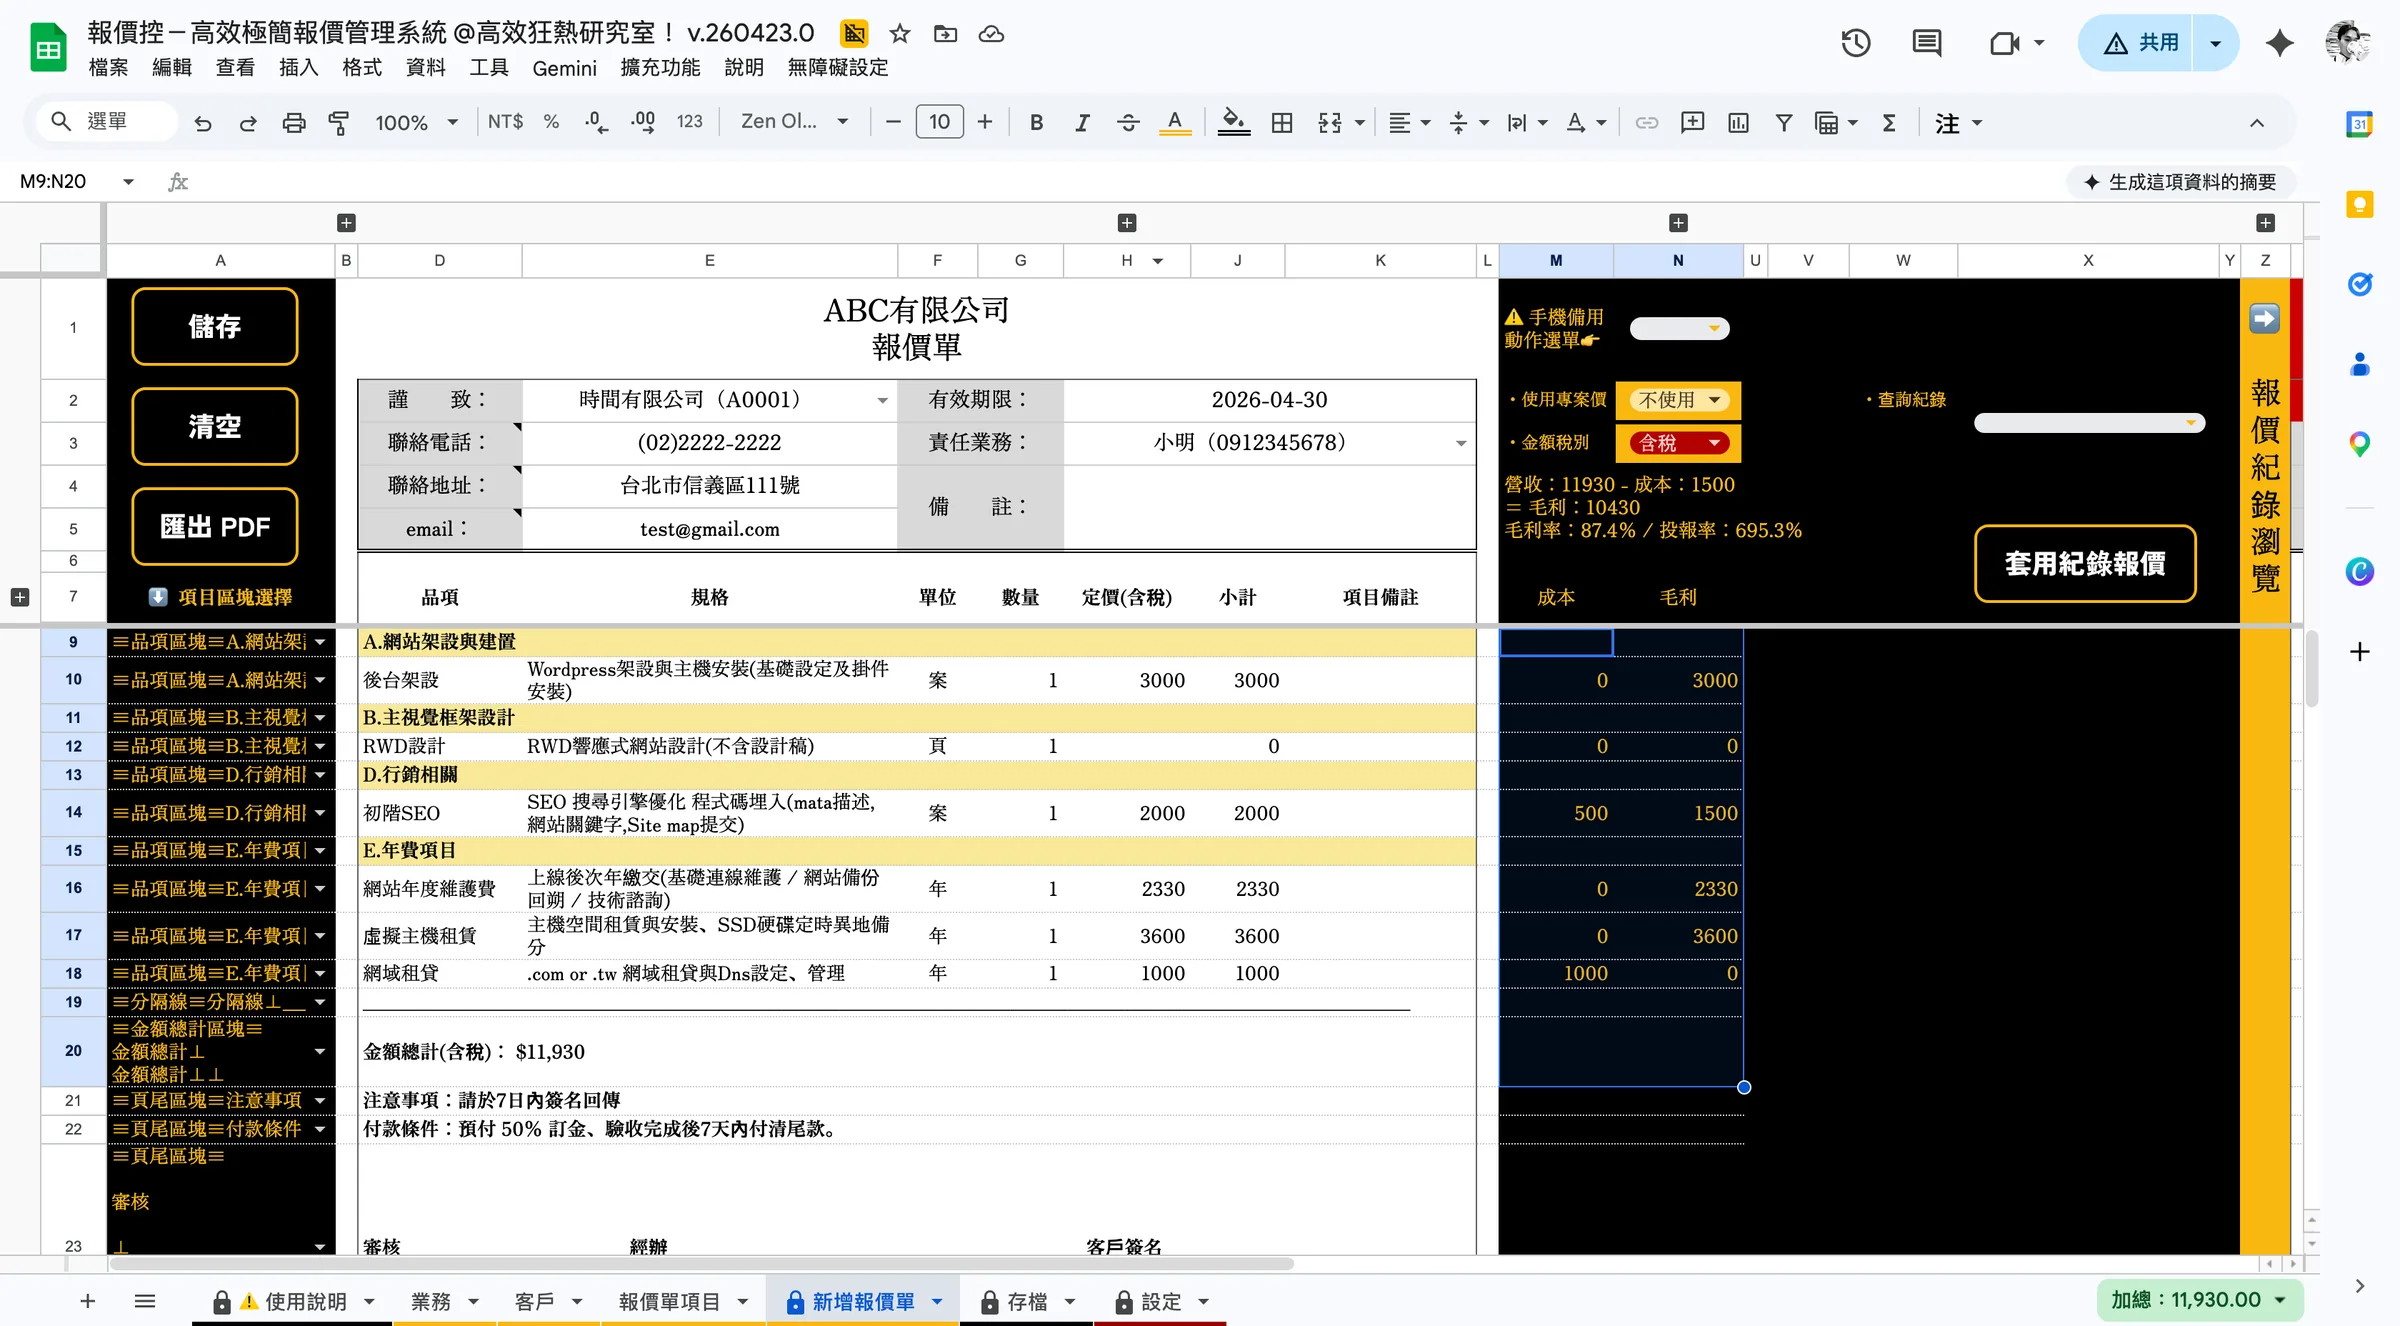Open the all sheets list icon
2400x1326 pixels.
pyautogui.click(x=145, y=1301)
